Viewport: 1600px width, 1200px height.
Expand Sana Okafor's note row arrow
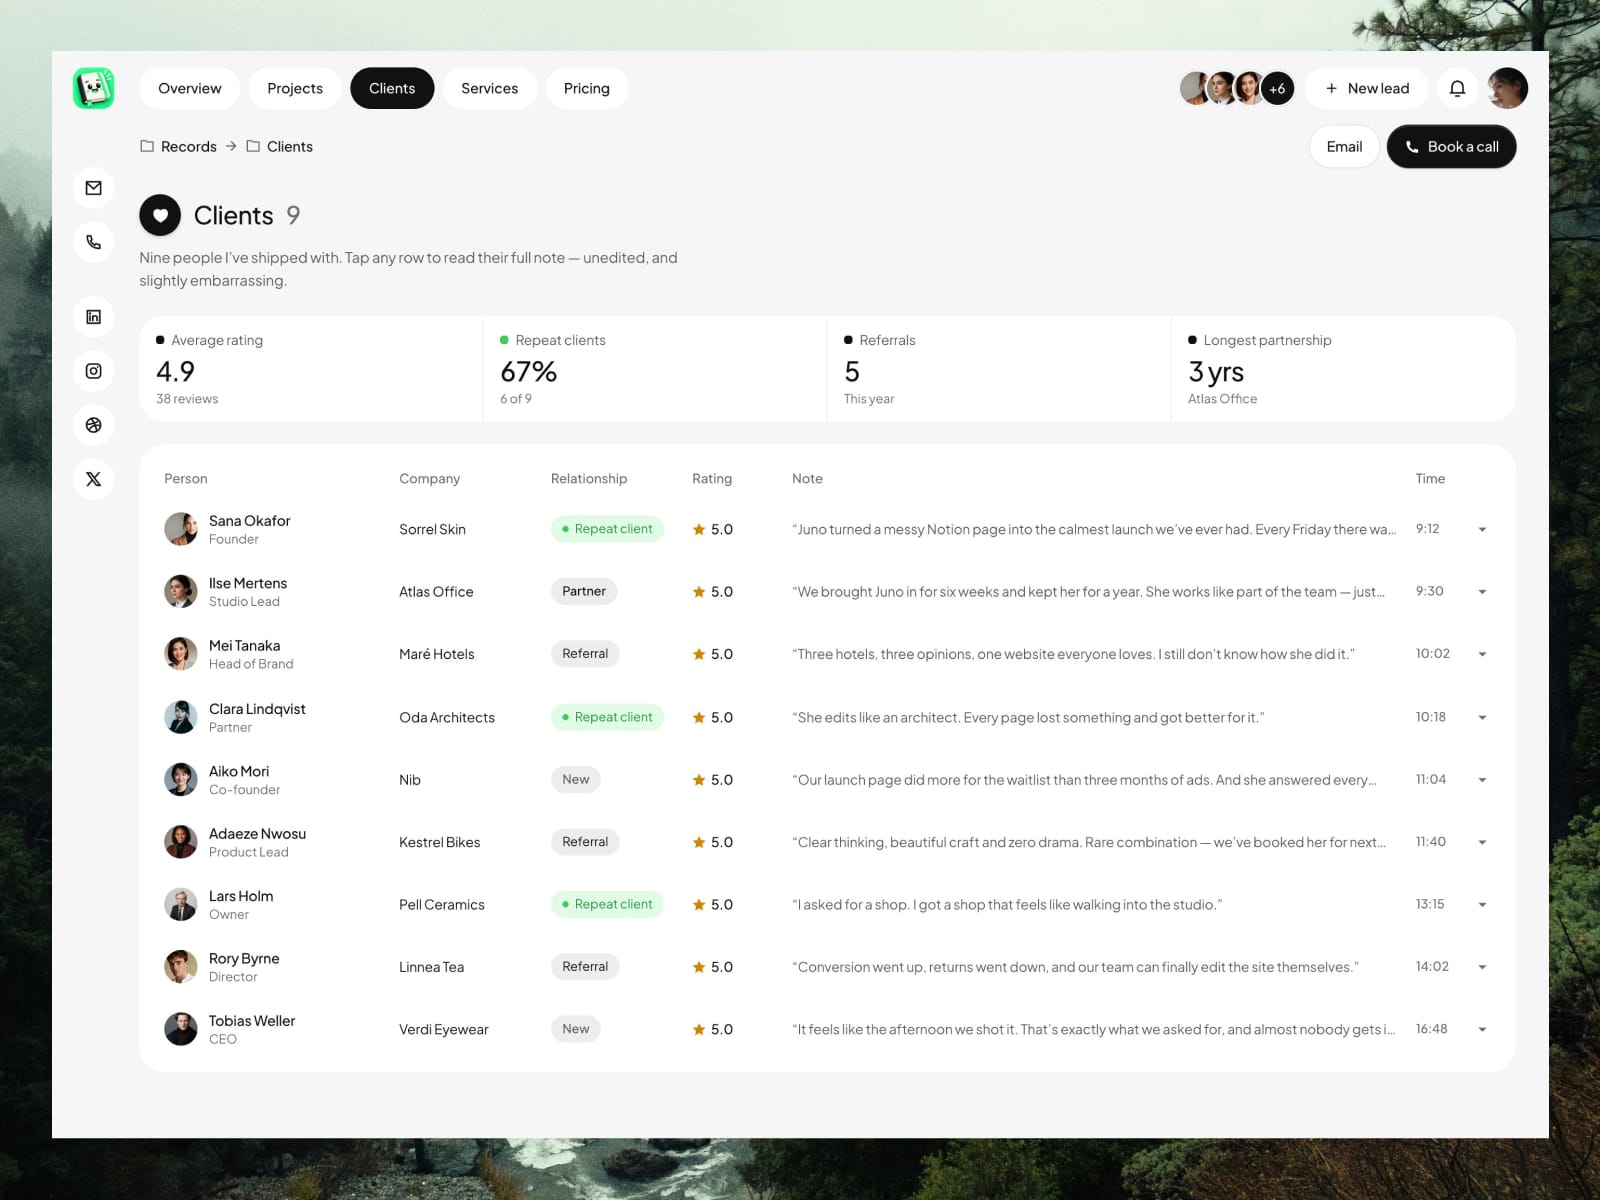[x=1482, y=529]
